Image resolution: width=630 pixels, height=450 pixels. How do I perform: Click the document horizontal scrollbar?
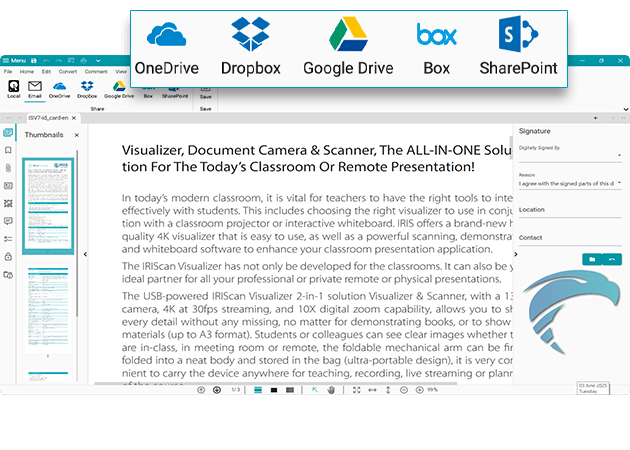click(276, 384)
